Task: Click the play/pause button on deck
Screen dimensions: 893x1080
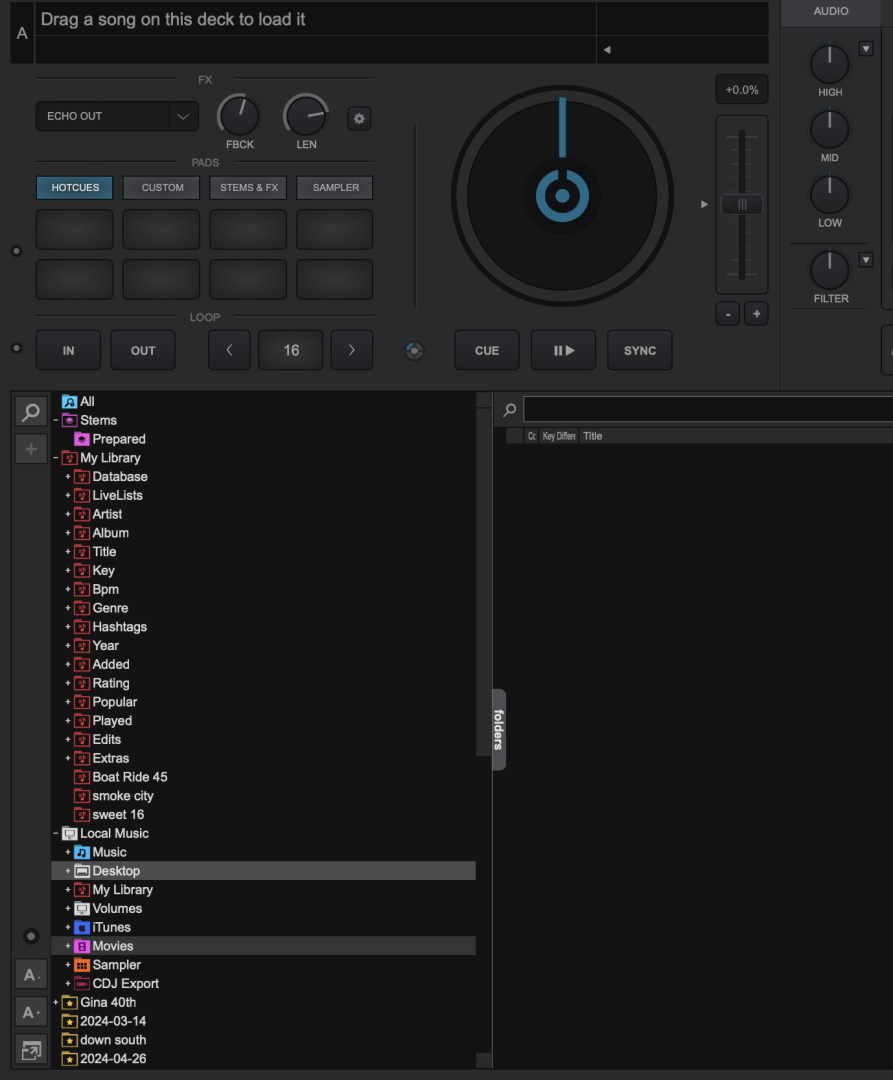Action: pyautogui.click(x=563, y=350)
